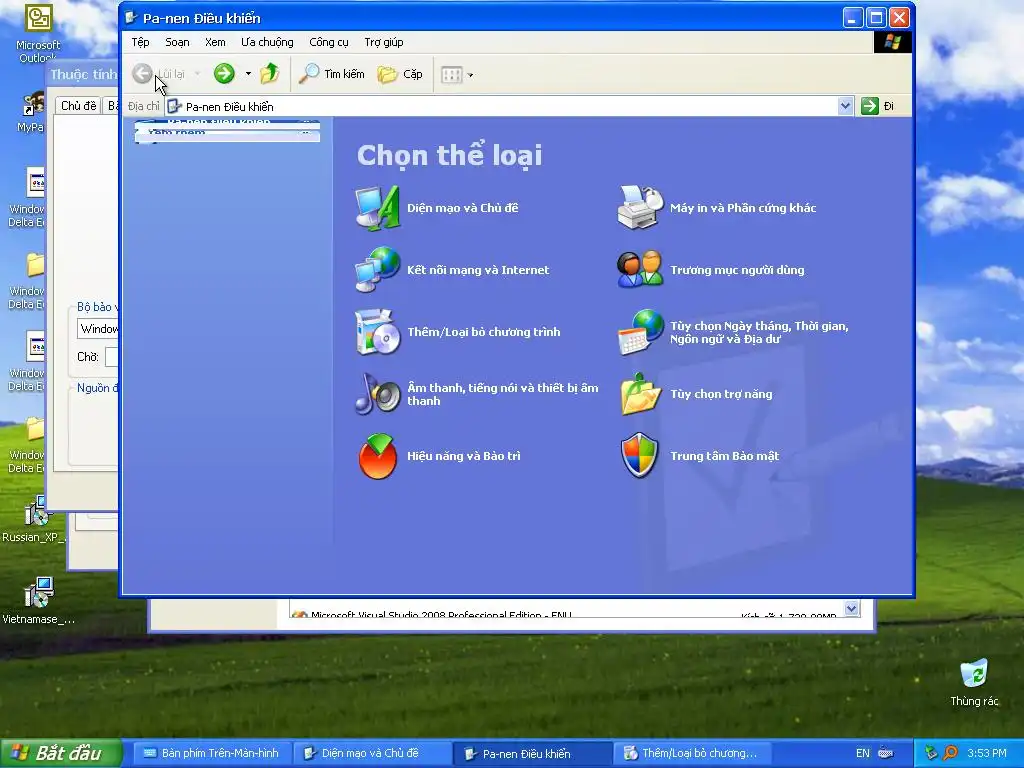The image size is (1024, 768).
Task: Click the Đi go button
Action: click(x=878, y=106)
